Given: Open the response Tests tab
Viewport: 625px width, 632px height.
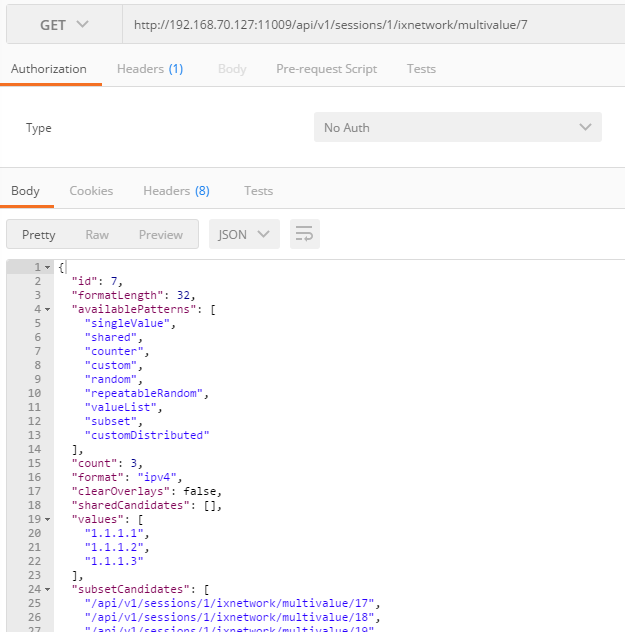Looking at the screenshot, I should tap(258, 190).
